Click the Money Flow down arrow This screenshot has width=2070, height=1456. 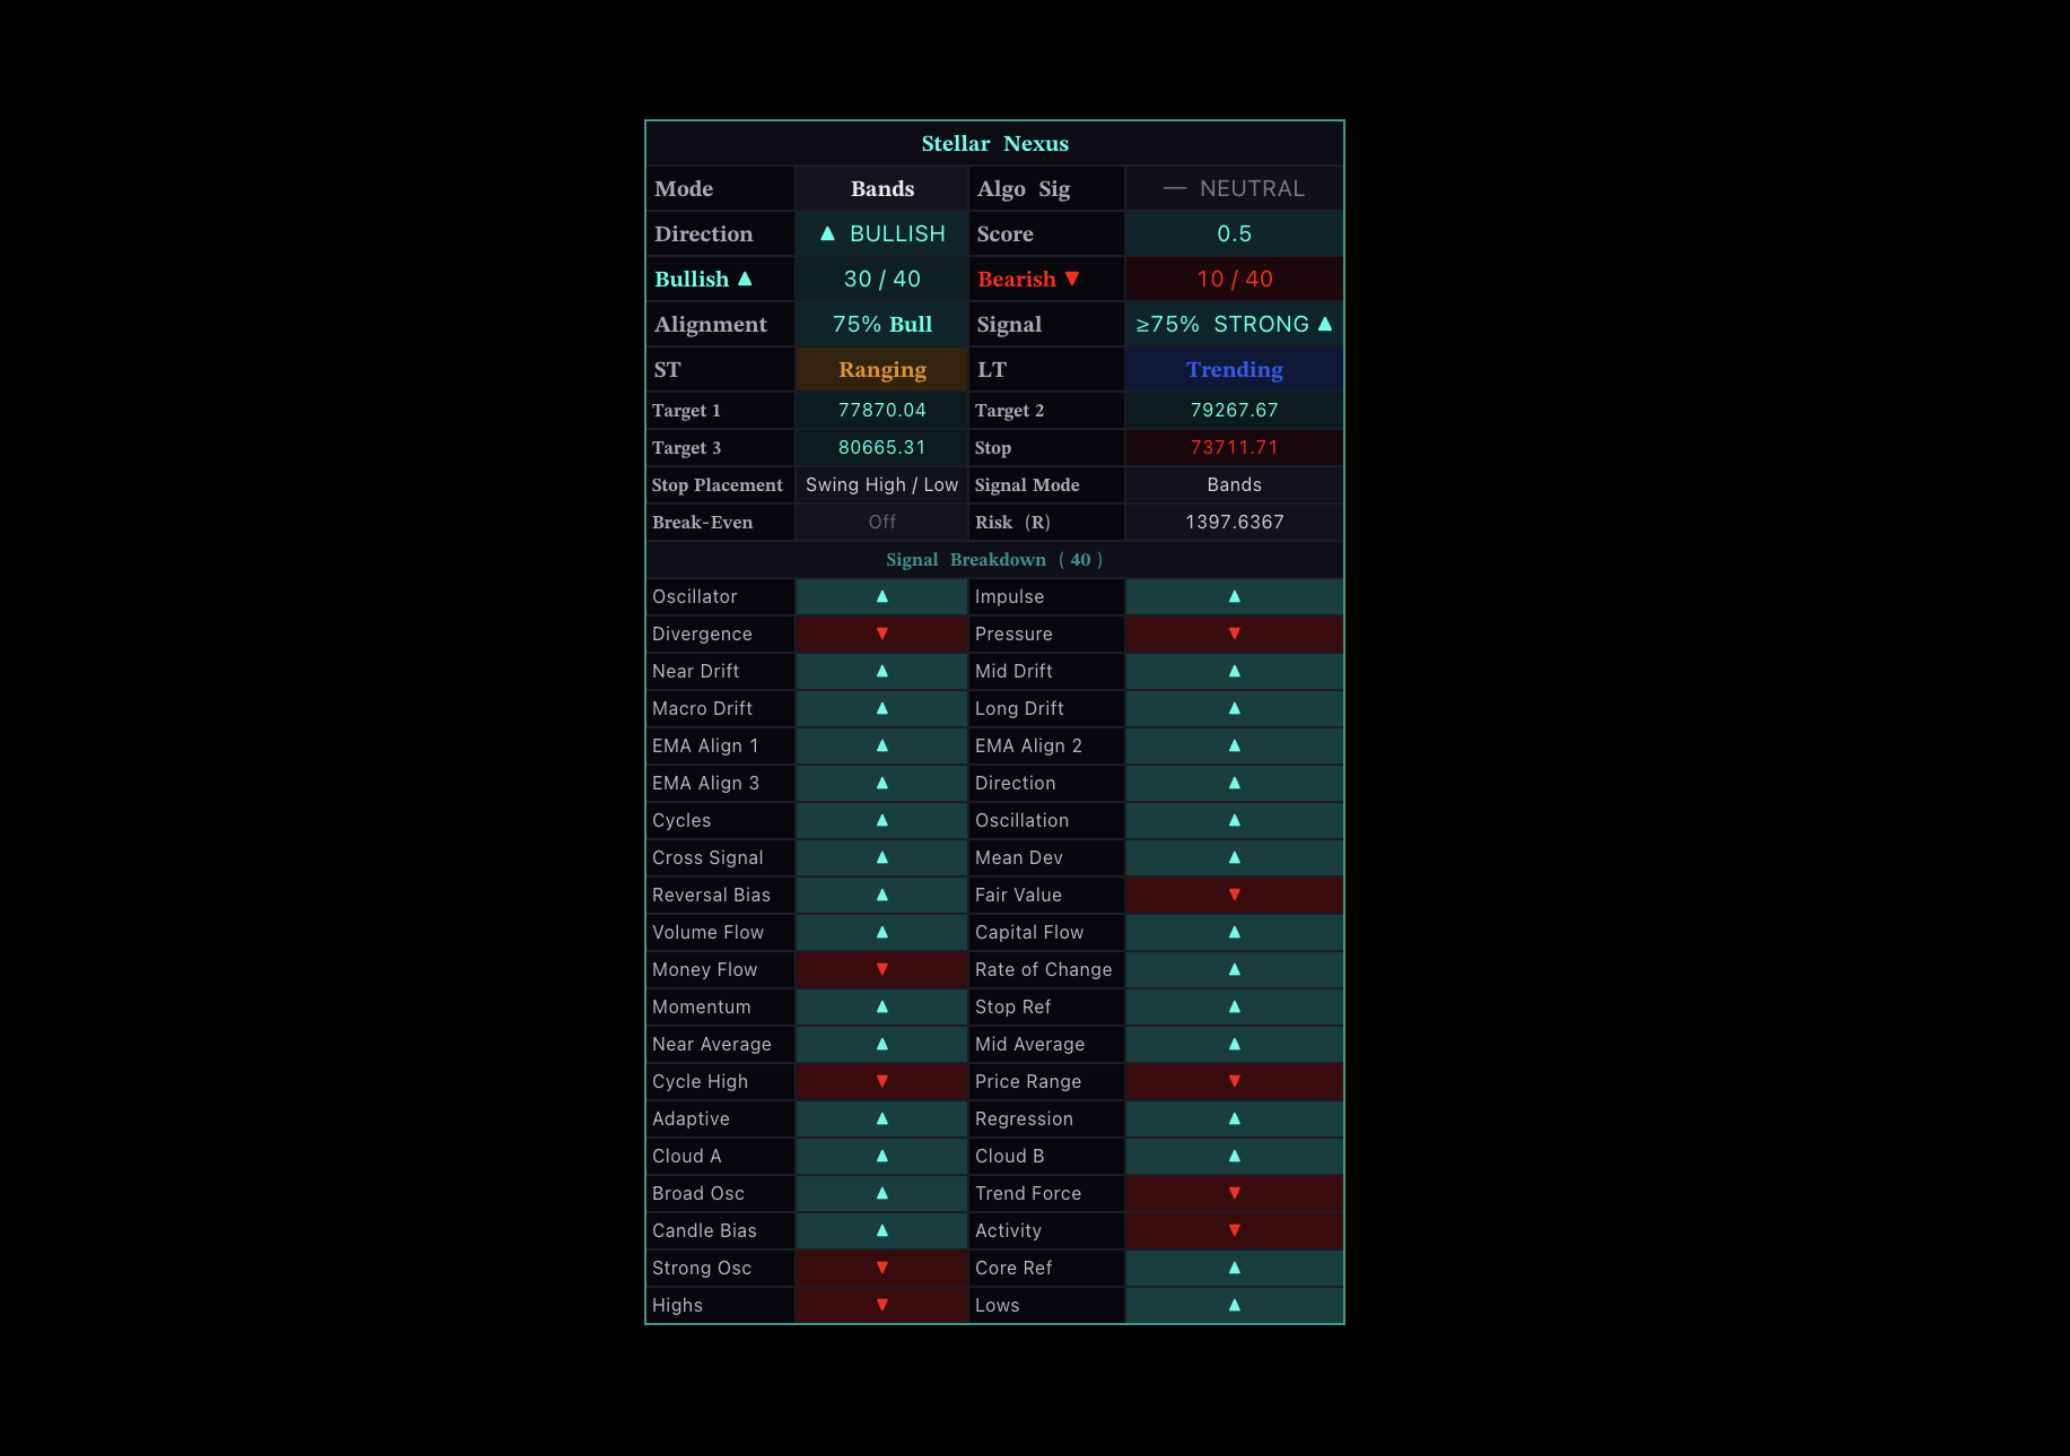pyautogui.click(x=881, y=969)
